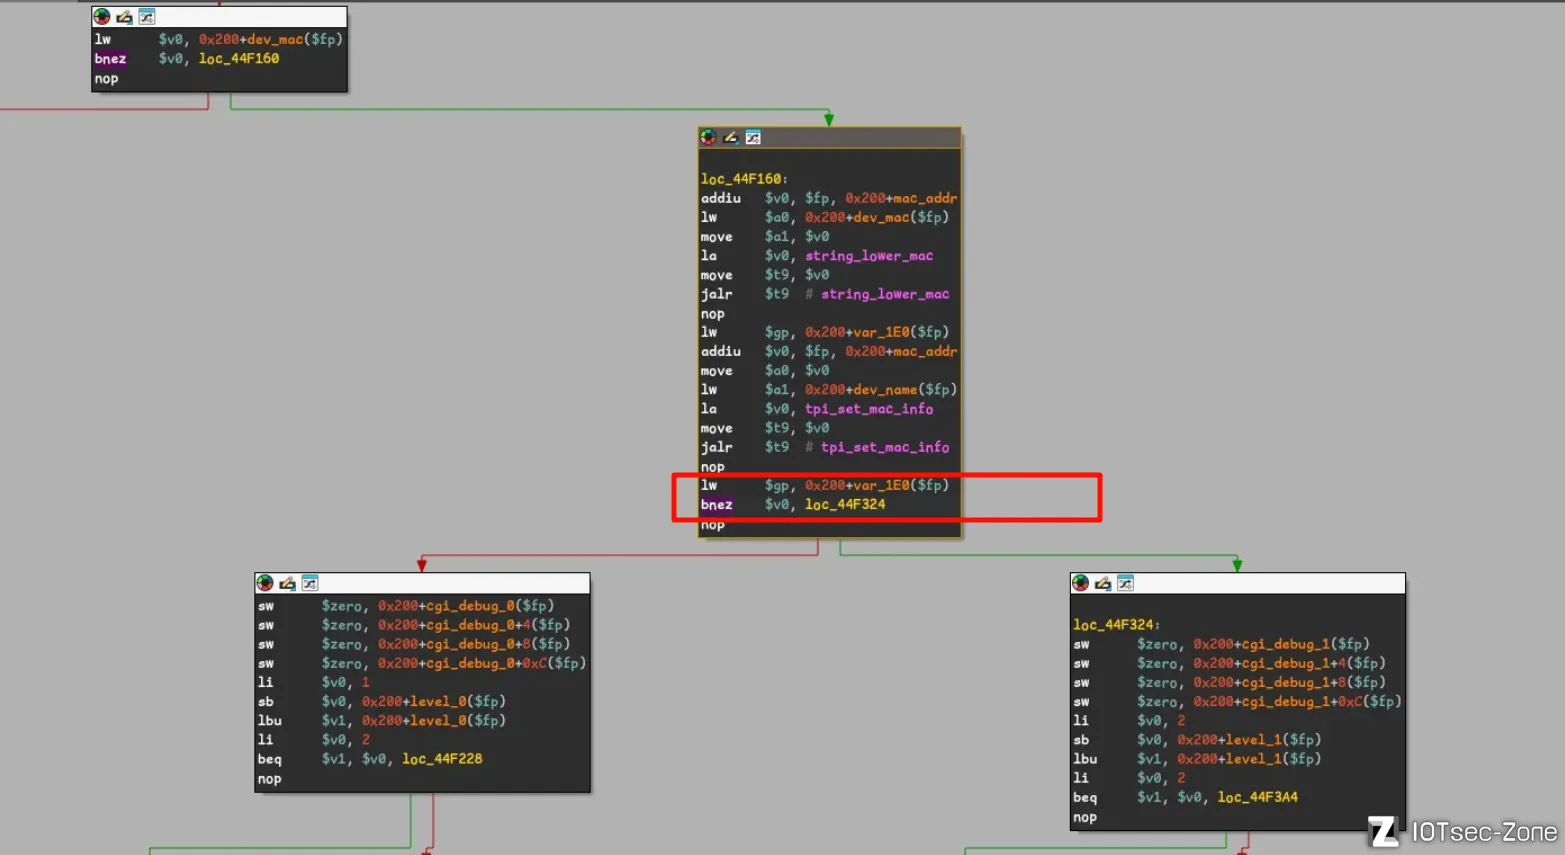Click the 'move $a0, $v0' instruction
The image size is (1565, 855).
point(765,370)
